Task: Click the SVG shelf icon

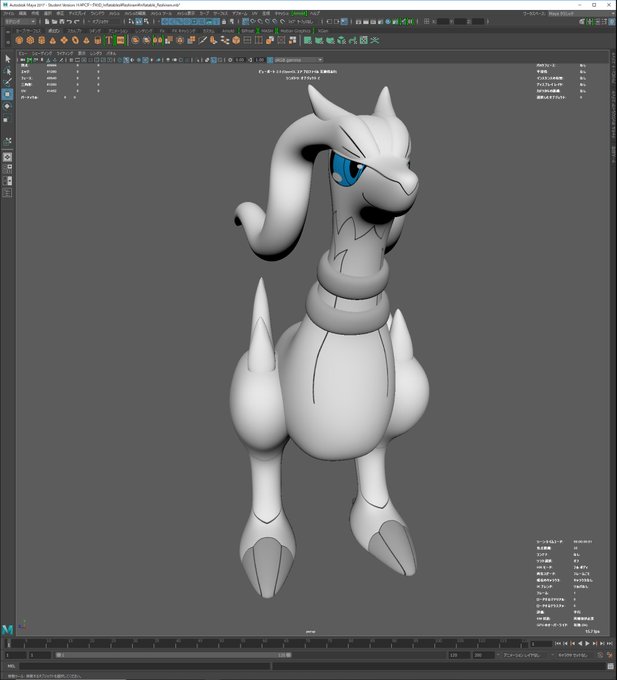Action: tap(121, 40)
